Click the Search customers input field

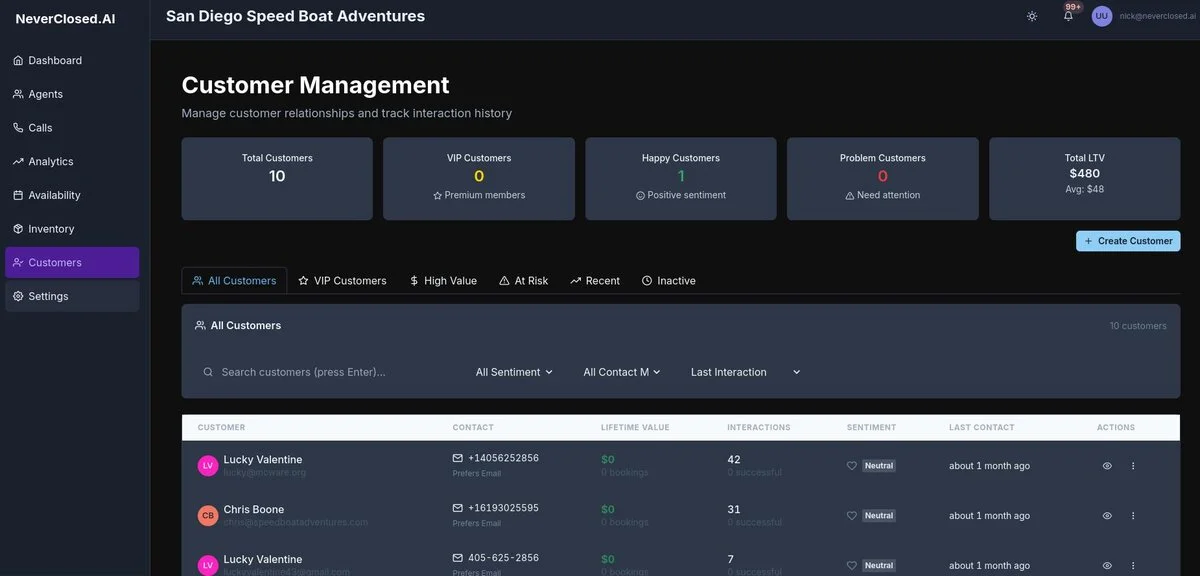pos(330,372)
